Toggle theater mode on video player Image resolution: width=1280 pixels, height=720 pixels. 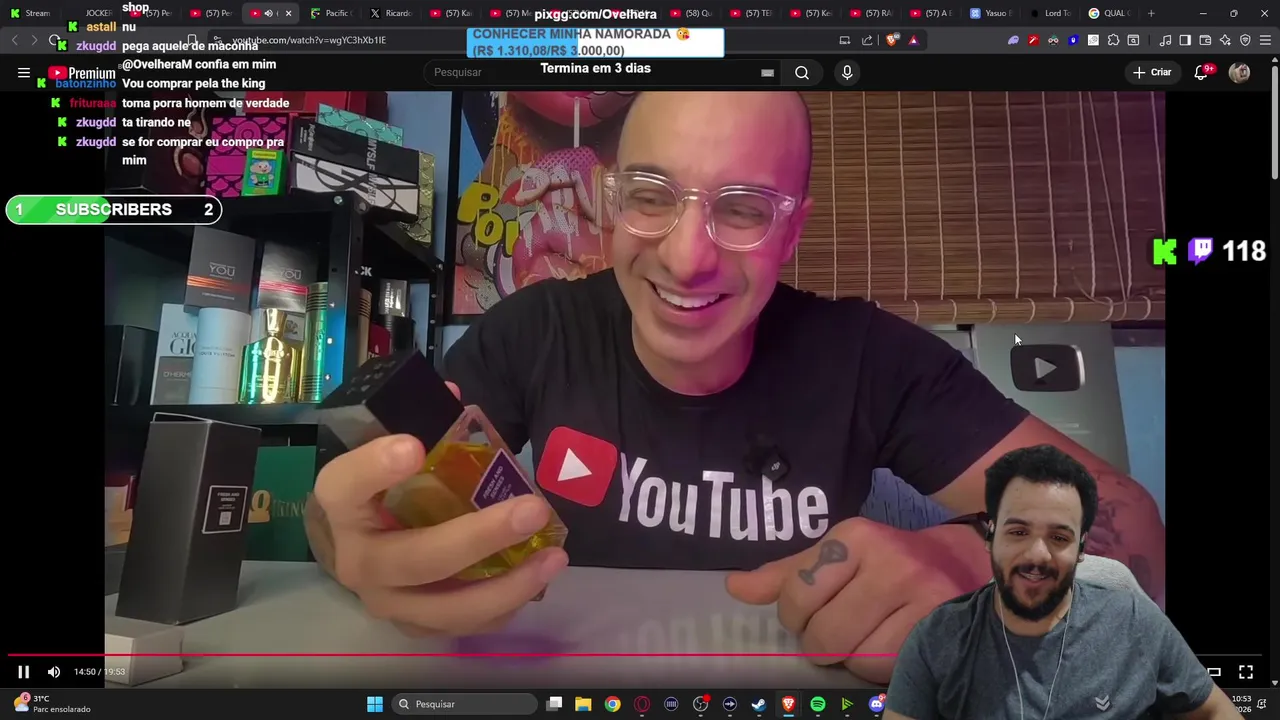click(1214, 672)
